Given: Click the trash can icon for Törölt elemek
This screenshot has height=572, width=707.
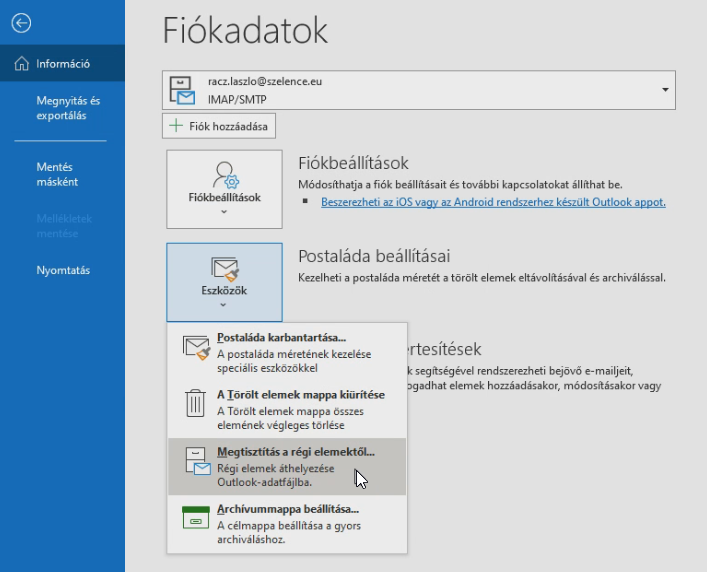Looking at the screenshot, I should coord(196,403).
